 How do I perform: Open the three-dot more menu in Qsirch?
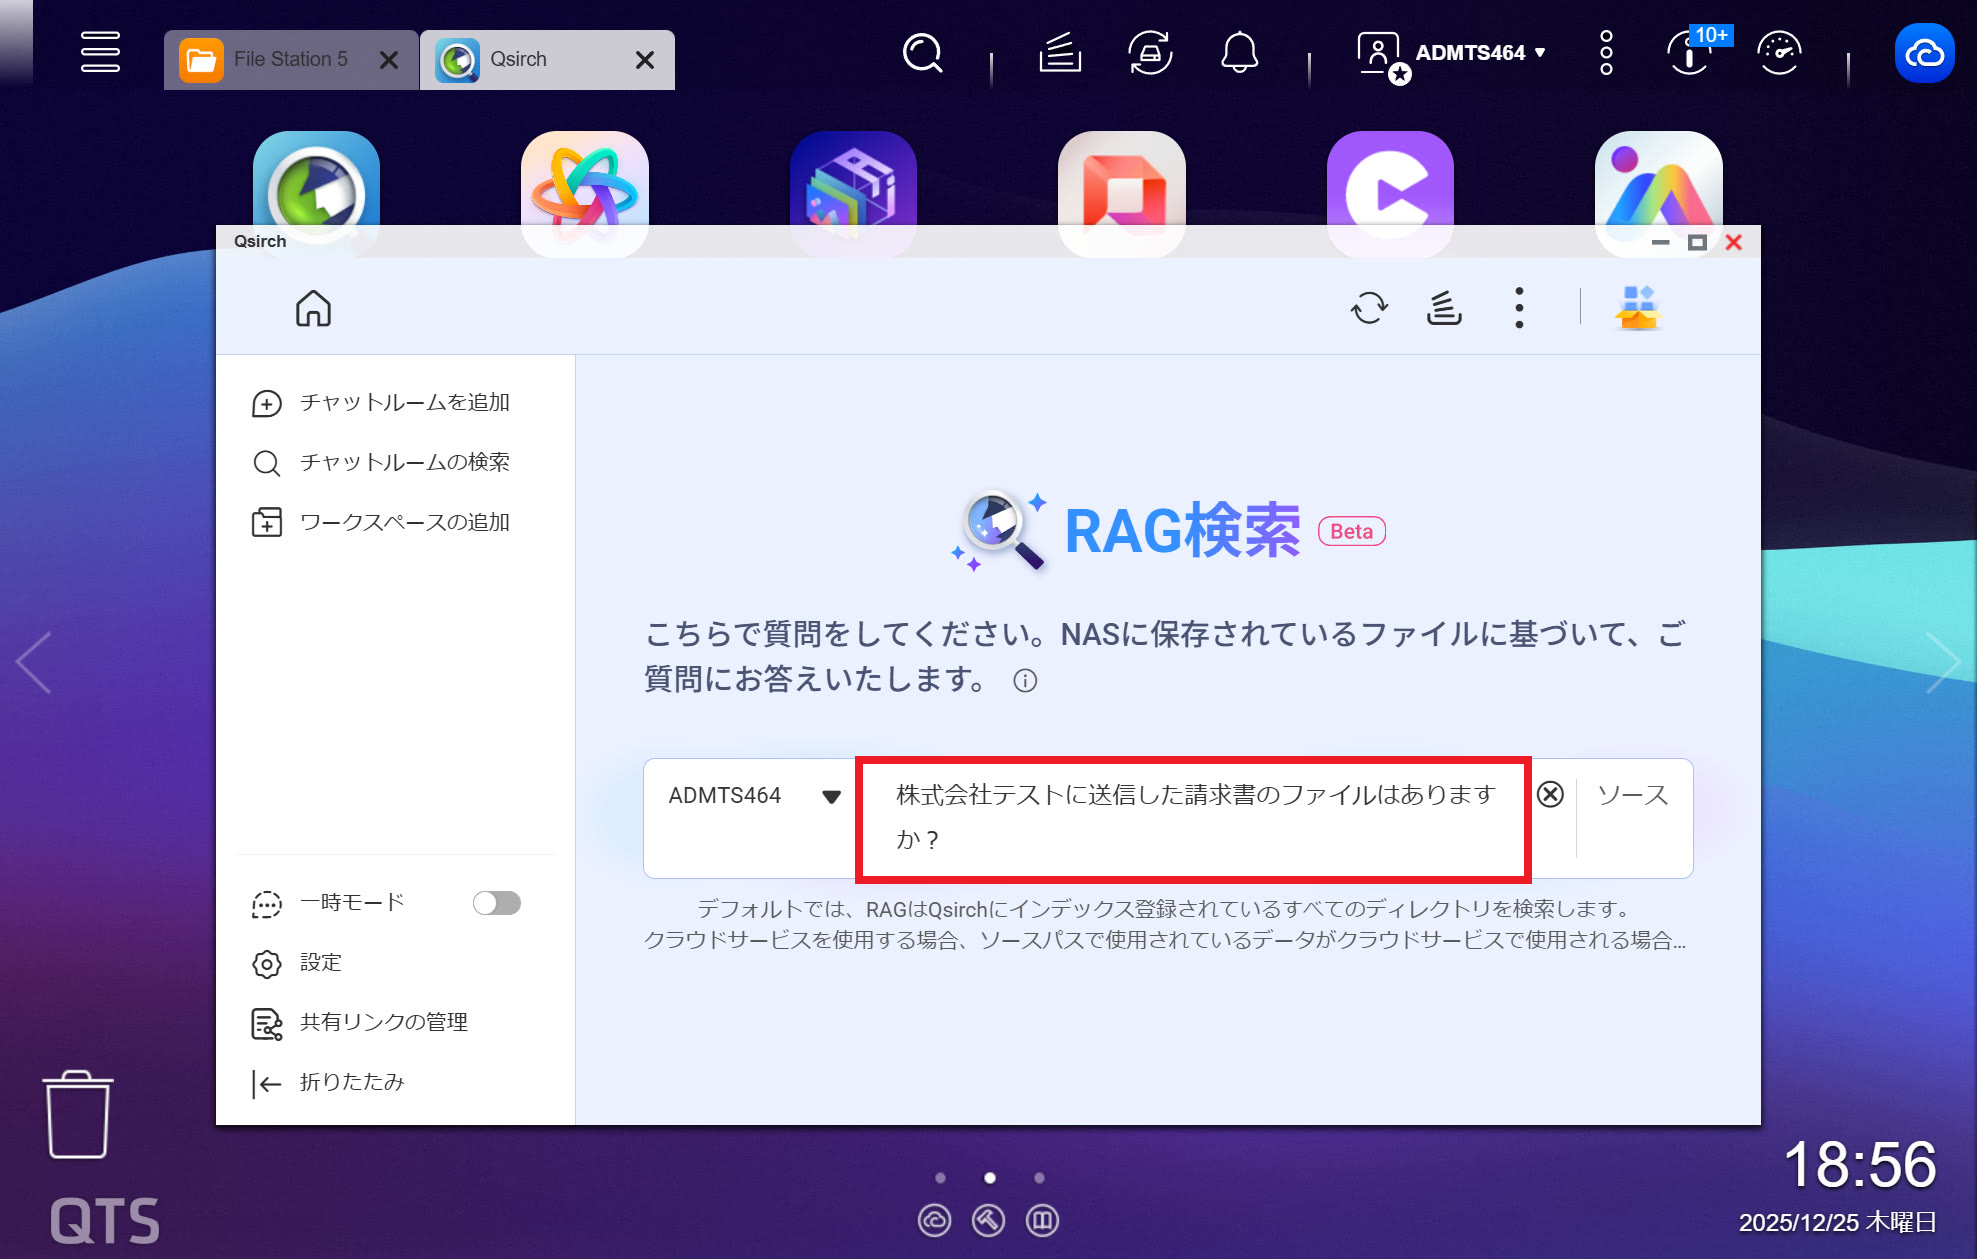click(1518, 308)
